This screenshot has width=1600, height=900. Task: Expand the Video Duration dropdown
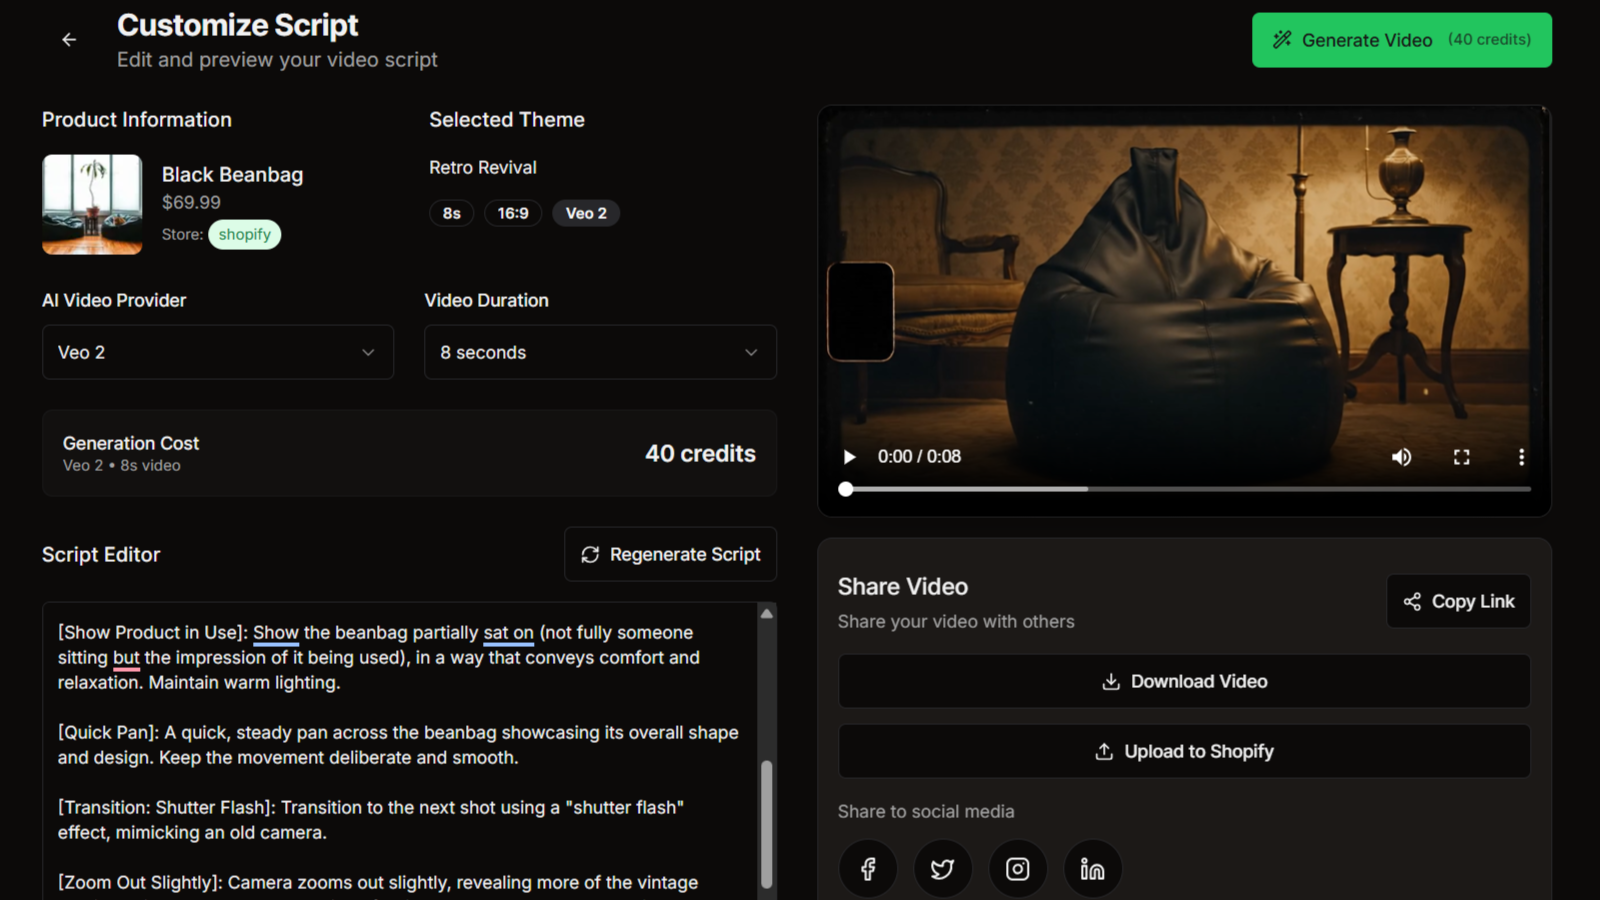click(600, 352)
